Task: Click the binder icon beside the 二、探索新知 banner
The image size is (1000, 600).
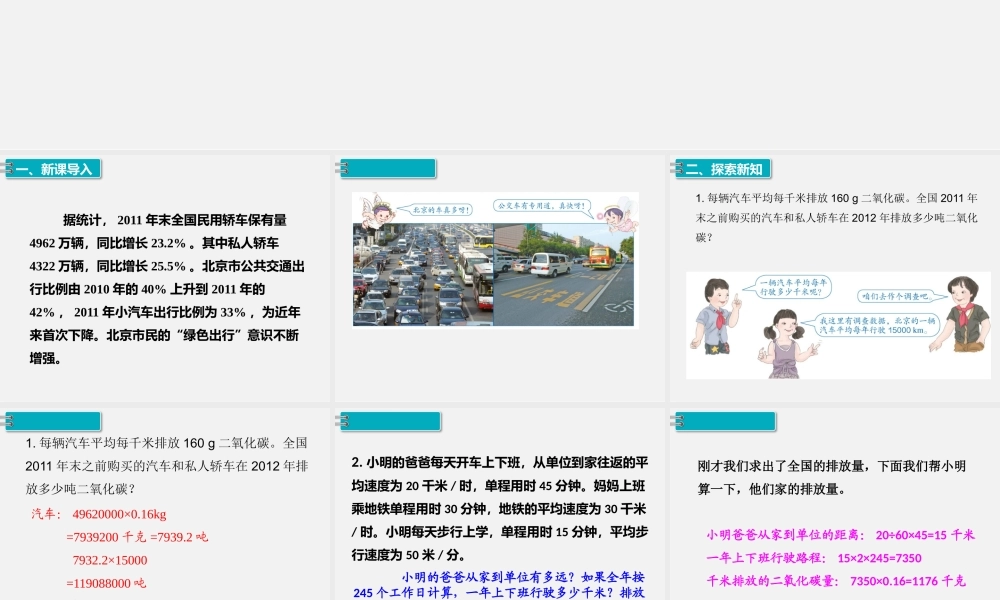Action: click(679, 169)
